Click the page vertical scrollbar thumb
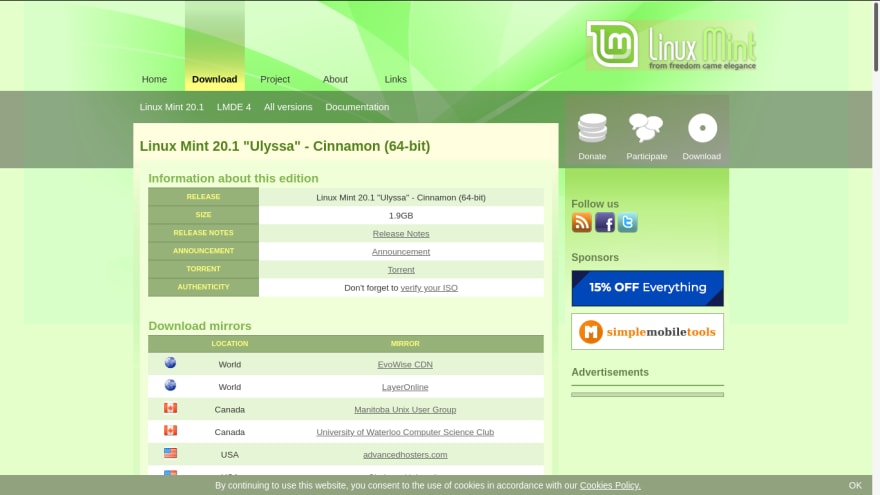The image size is (880, 495). click(x=876, y=36)
